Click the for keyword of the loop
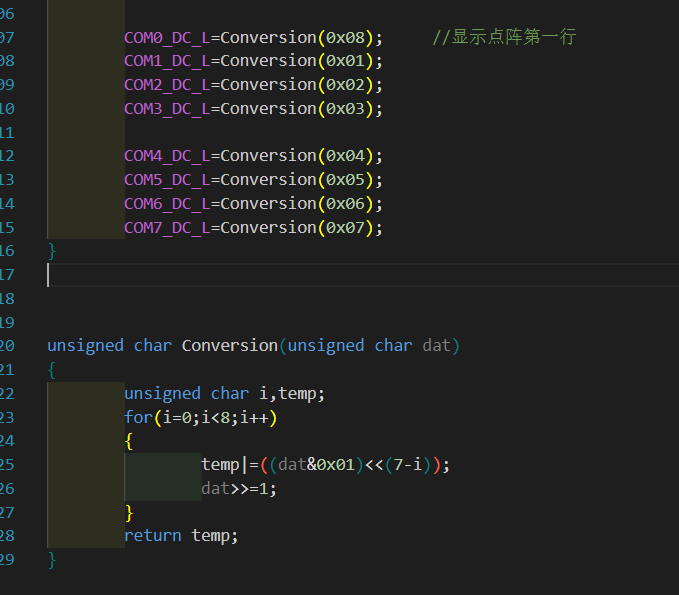This screenshot has height=595, width=679. pos(138,417)
